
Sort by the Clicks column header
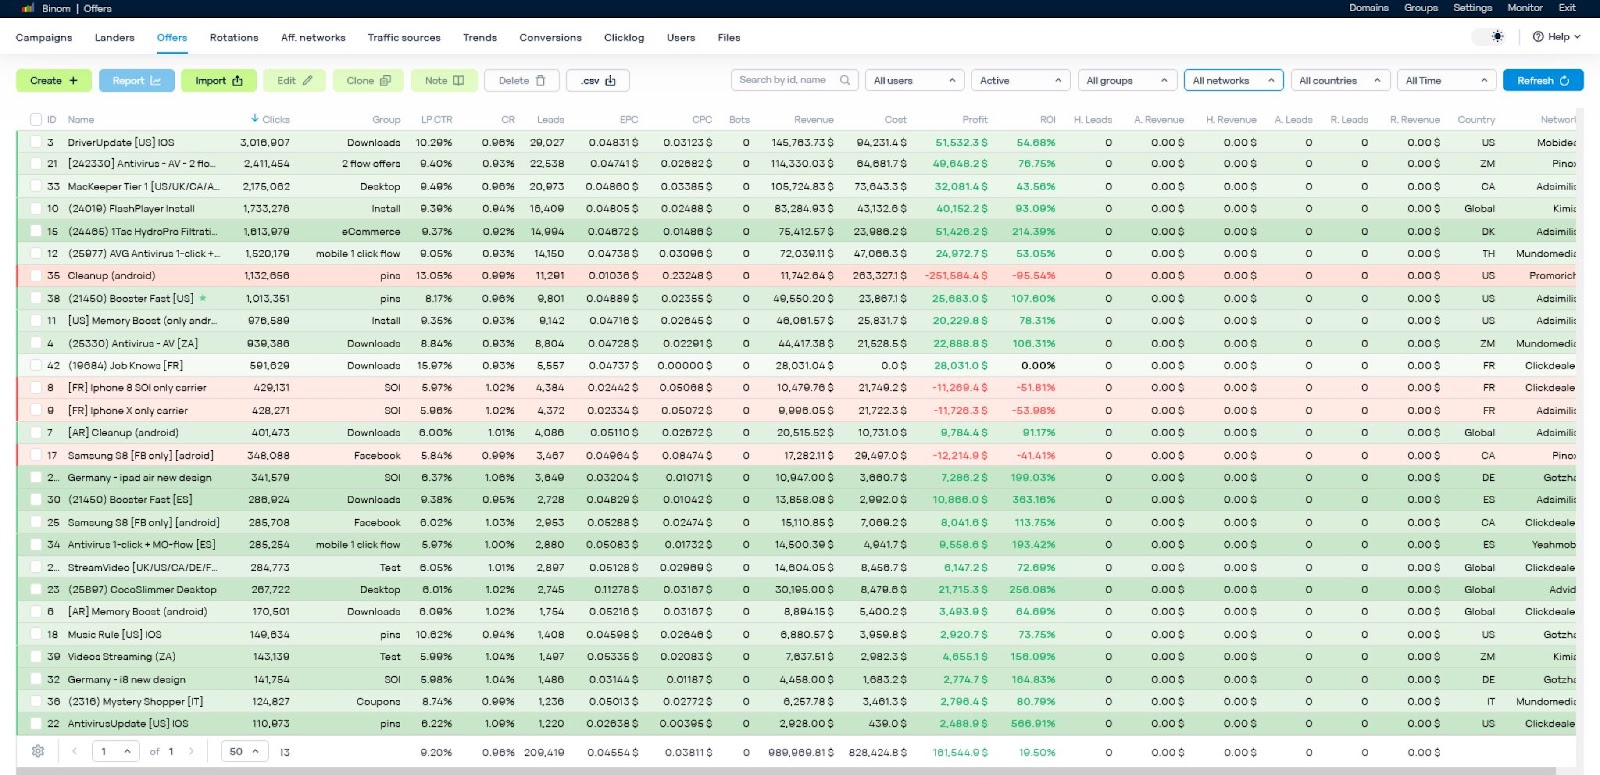275,120
